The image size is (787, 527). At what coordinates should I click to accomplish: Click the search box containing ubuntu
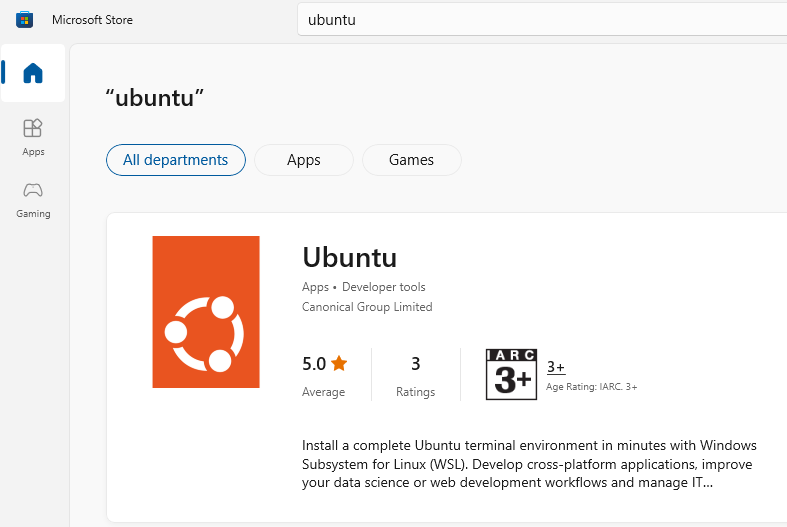click(542, 20)
